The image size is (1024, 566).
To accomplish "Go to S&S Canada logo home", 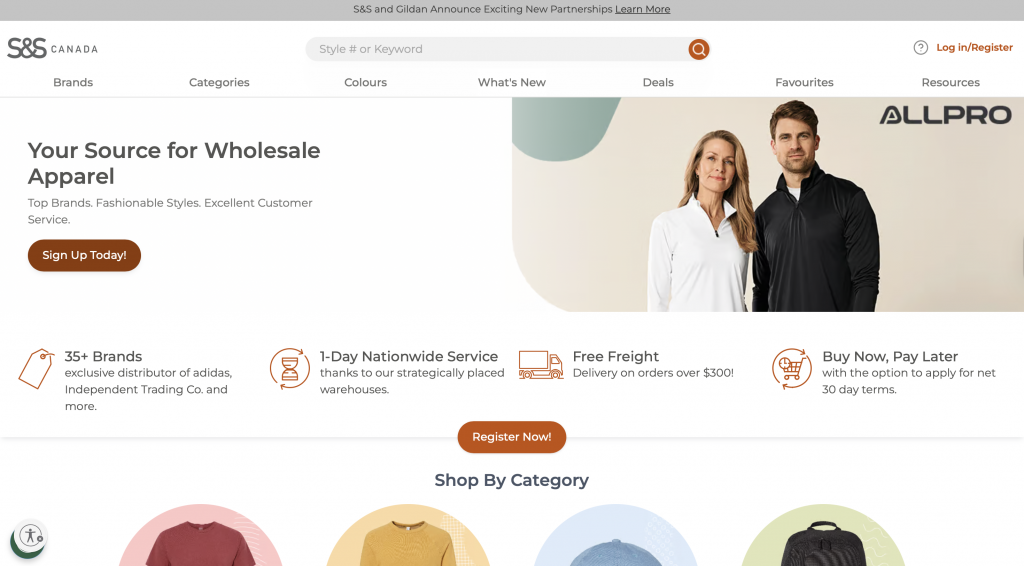I will click(x=52, y=48).
